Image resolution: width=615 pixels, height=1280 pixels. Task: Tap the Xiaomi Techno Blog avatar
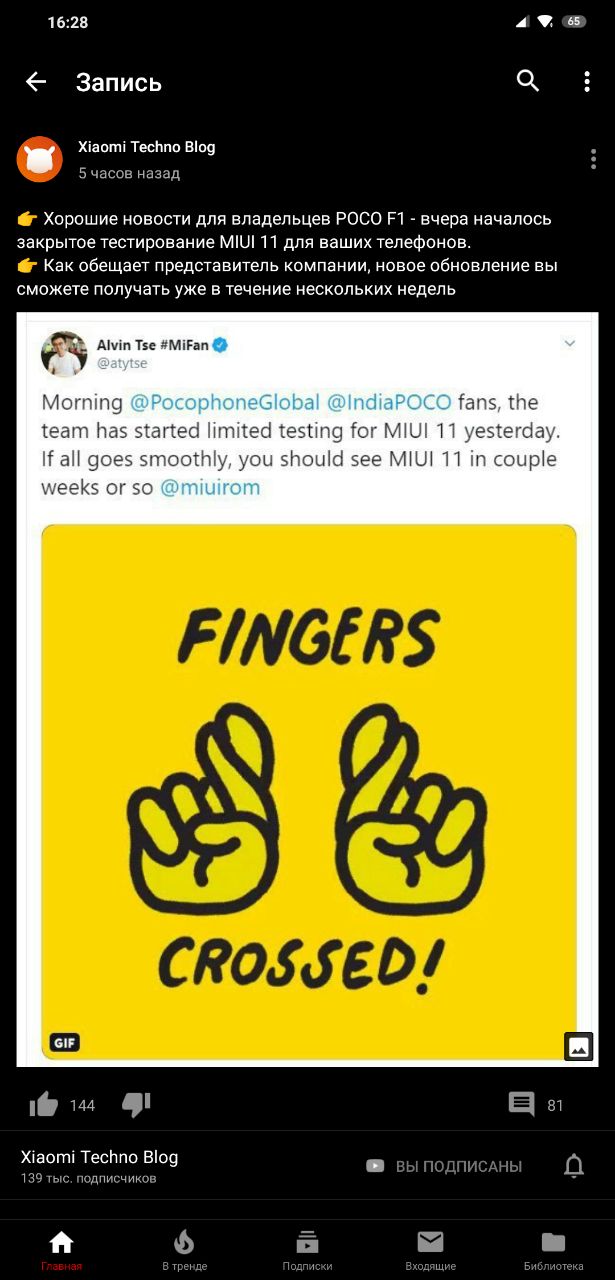tap(40, 159)
